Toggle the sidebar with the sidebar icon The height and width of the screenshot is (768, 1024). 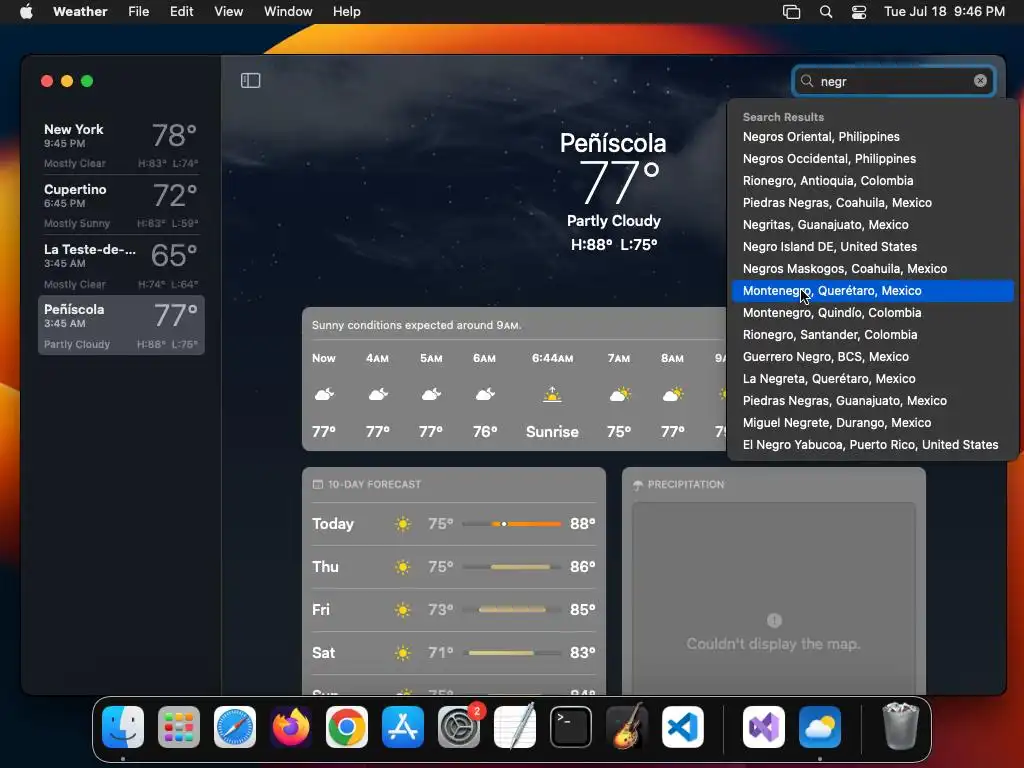(251, 80)
